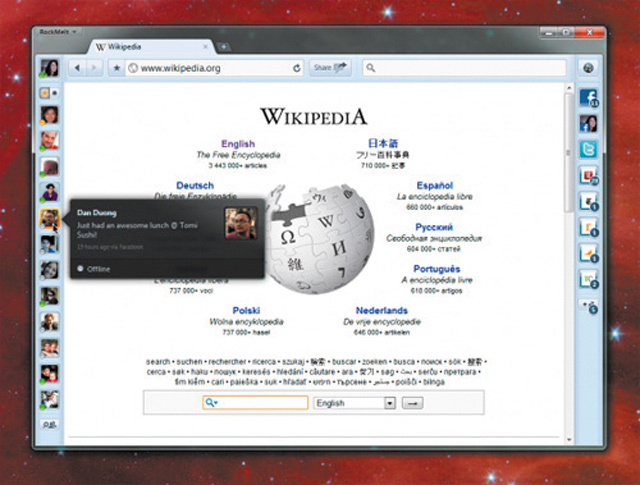Open the Deutsch Wikipedia link
This screenshot has width=640, height=485.
pyautogui.click(x=195, y=185)
